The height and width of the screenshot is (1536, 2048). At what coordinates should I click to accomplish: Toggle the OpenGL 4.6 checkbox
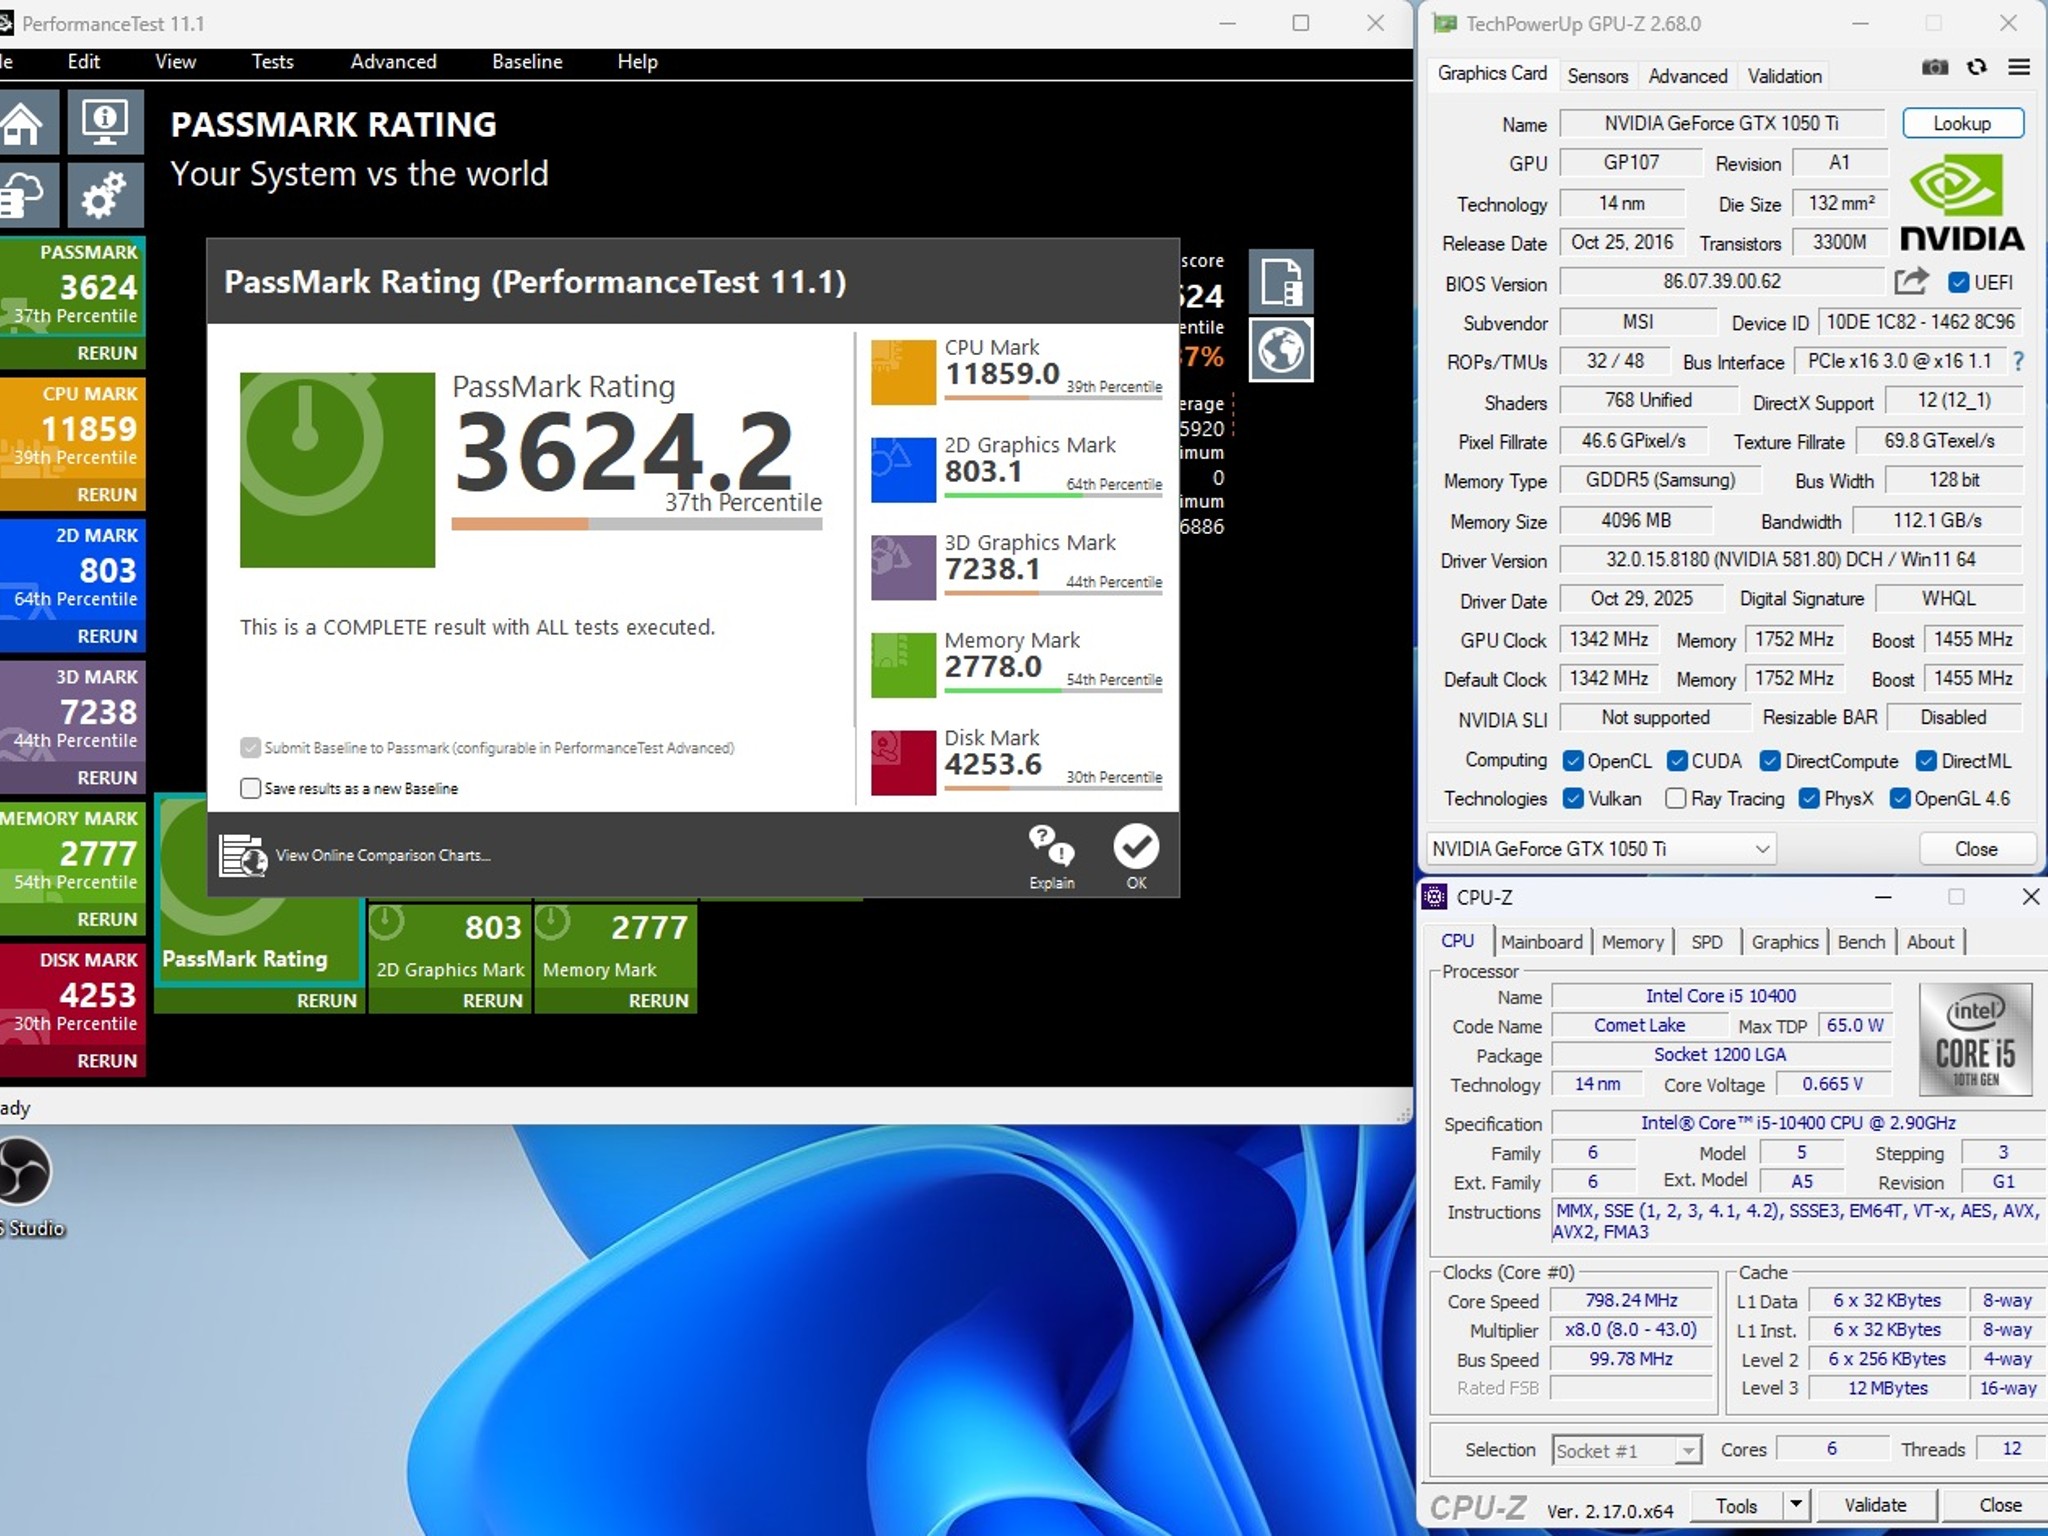pyautogui.click(x=1900, y=798)
